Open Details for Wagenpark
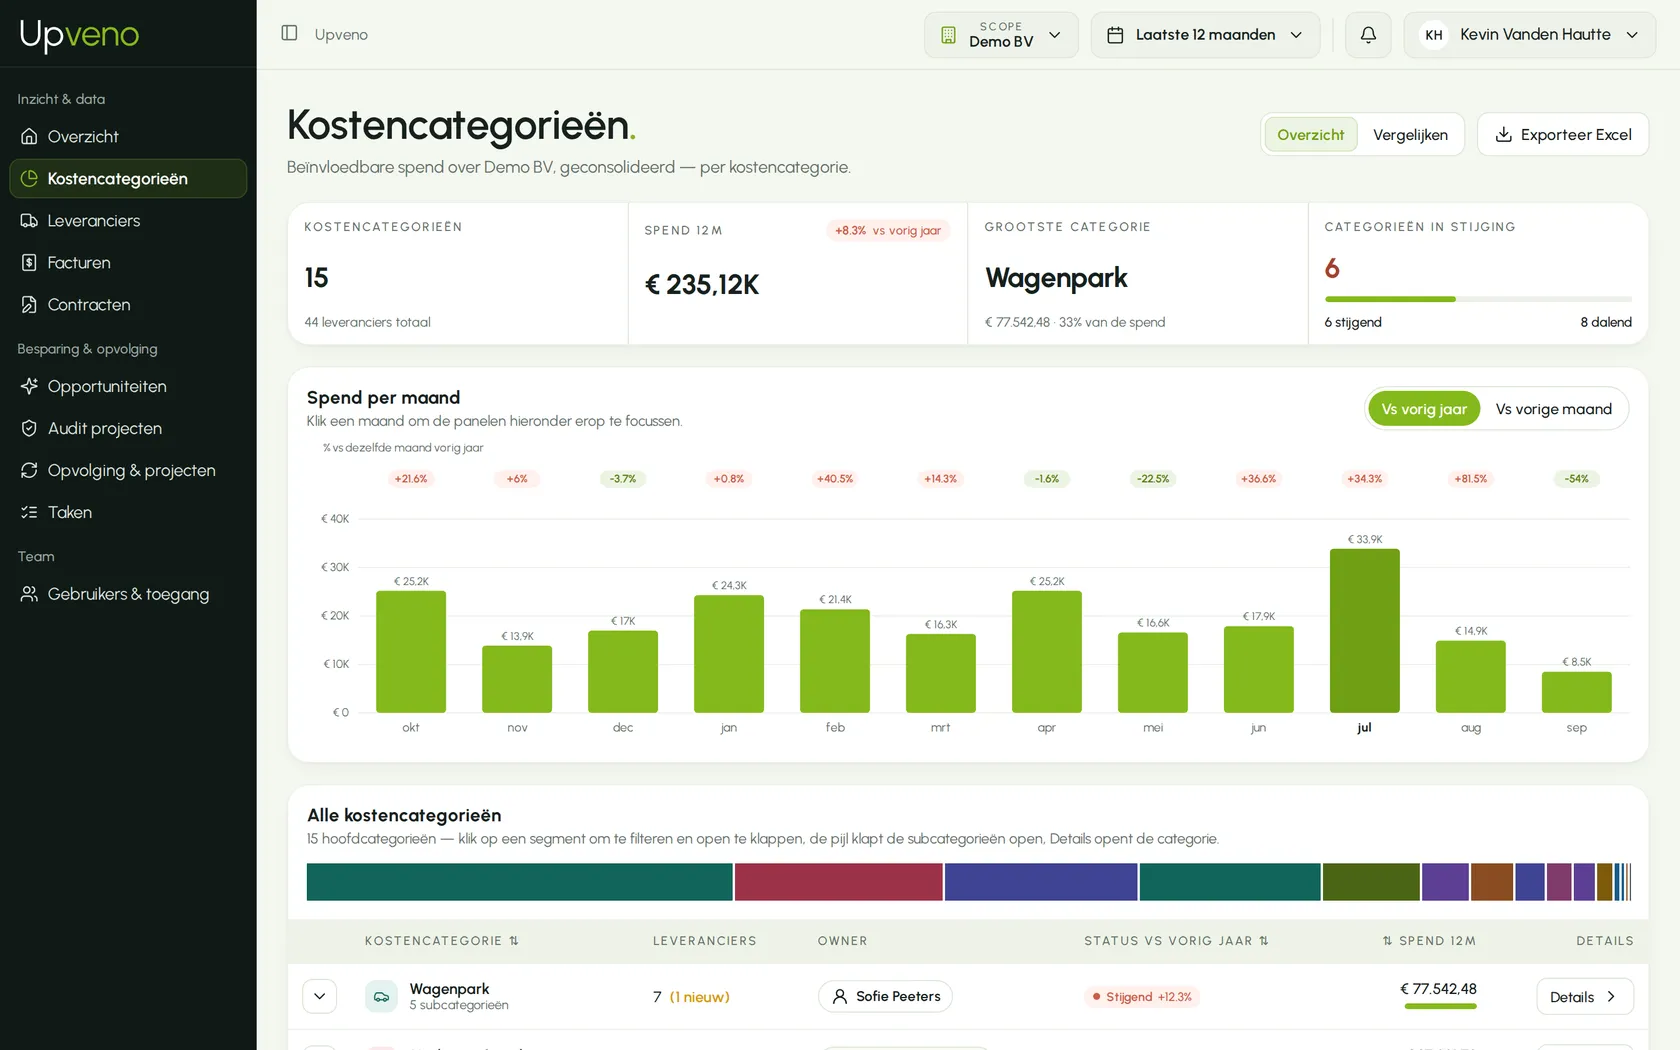 point(1584,997)
